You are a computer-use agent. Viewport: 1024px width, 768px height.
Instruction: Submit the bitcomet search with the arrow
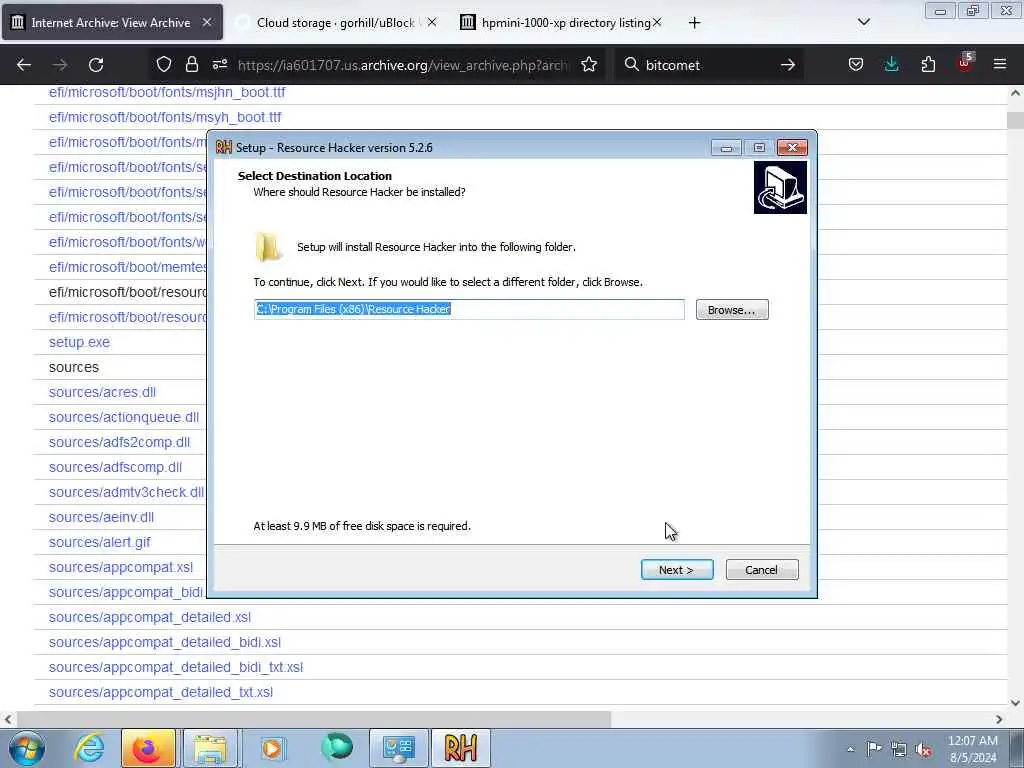[788, 65]
